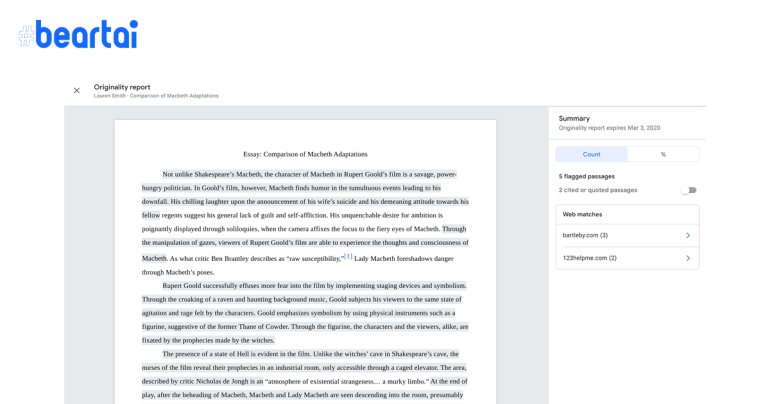The height and width of the screenshot is (404, 770).
Task: Switch to the % percentage tab
Action: click(x=663, y=154)
